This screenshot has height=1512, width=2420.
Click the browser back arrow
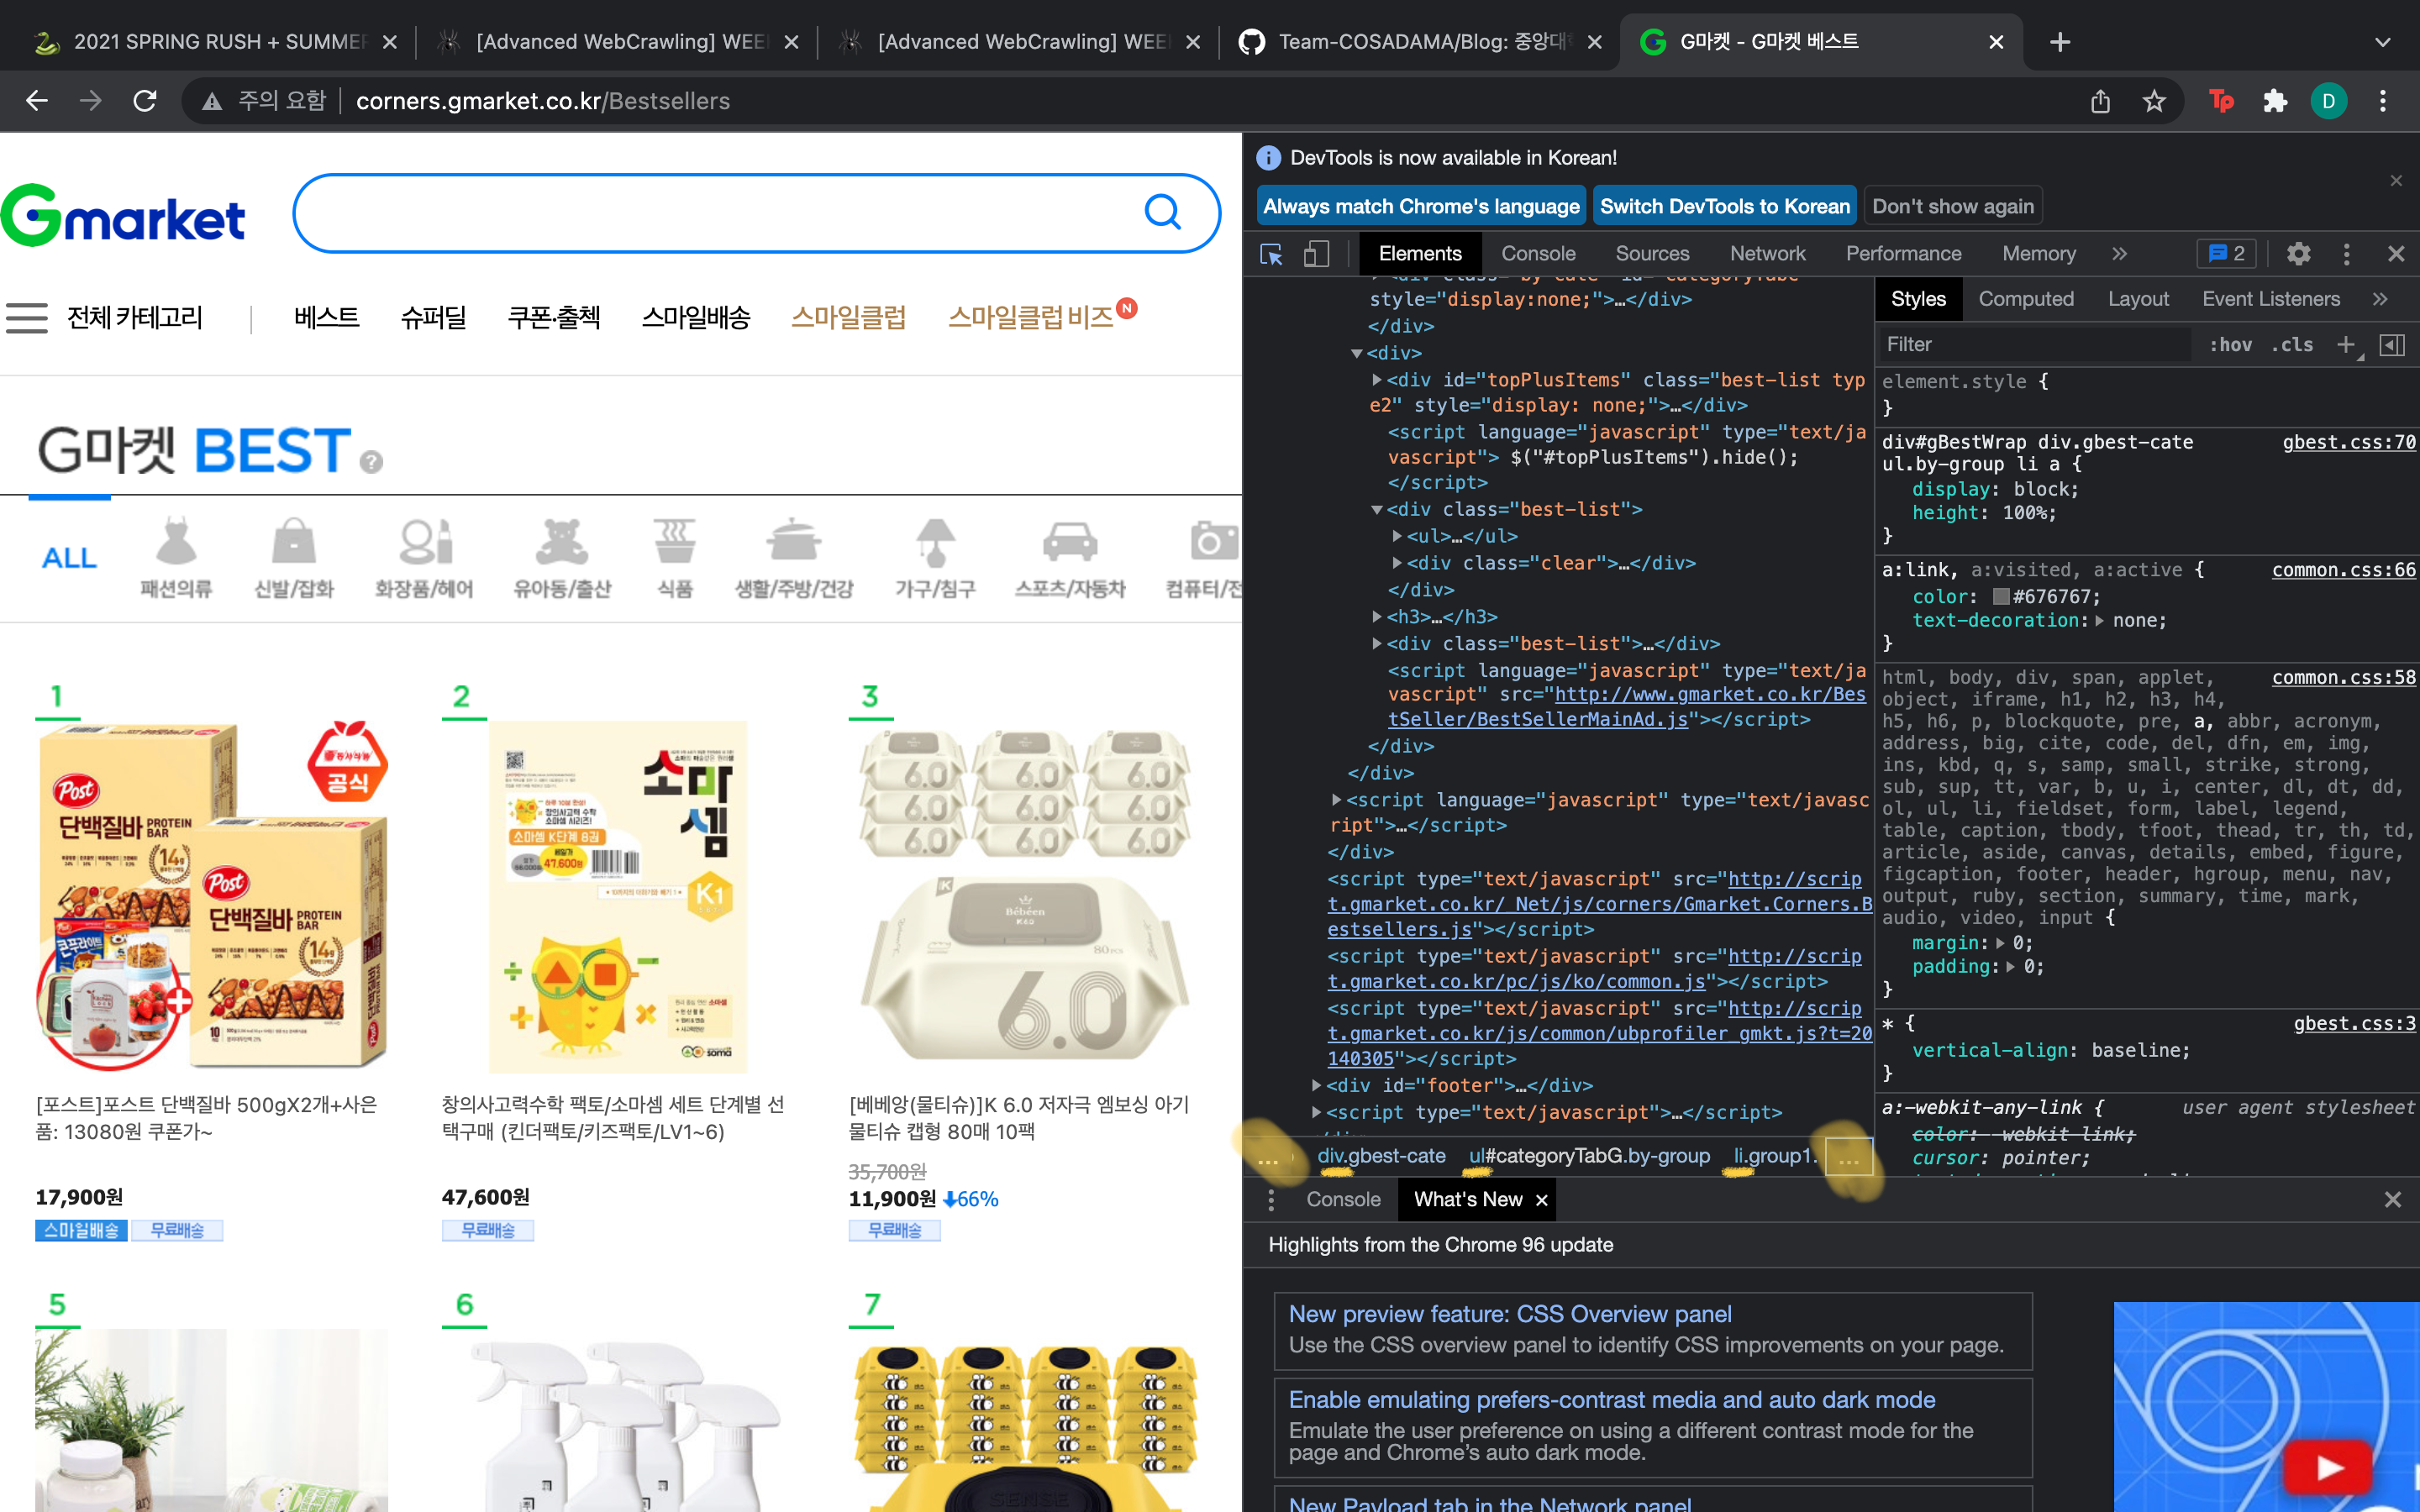point(37,101)
